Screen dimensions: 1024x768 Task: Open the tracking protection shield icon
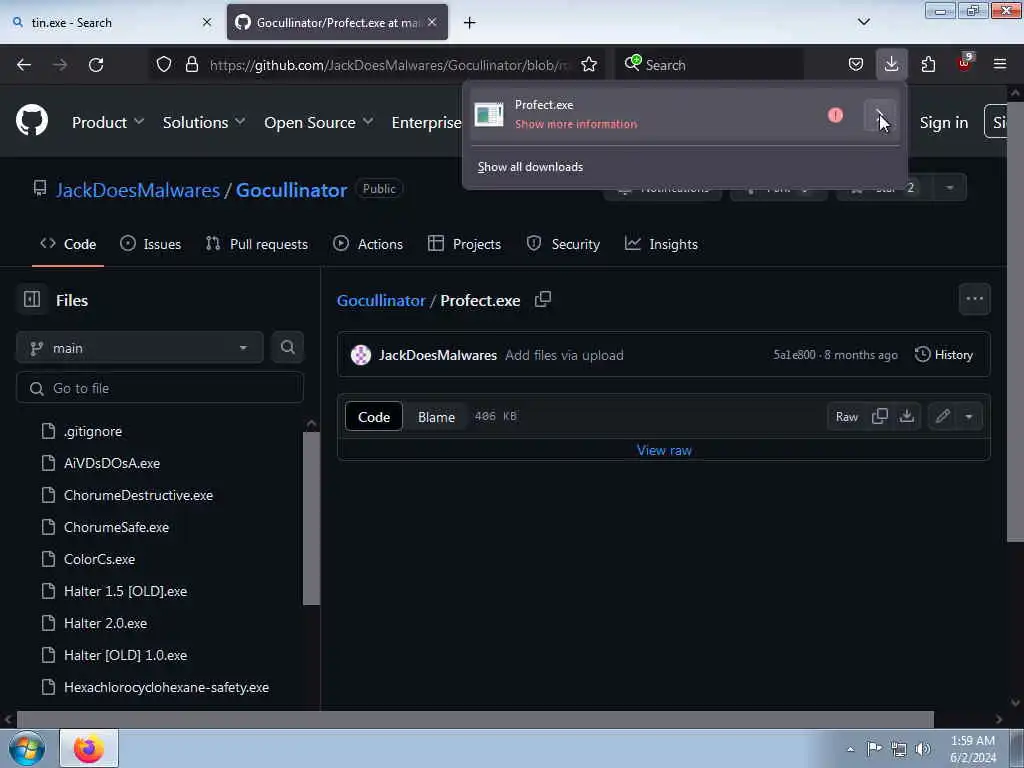coord(164,65)
